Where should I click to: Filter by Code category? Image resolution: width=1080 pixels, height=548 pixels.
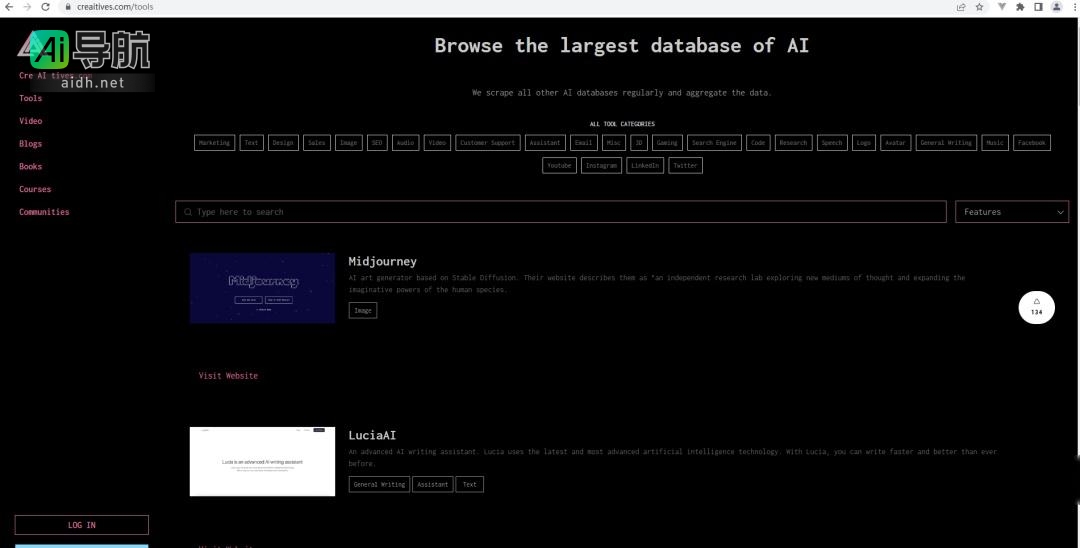pos(758,143)
